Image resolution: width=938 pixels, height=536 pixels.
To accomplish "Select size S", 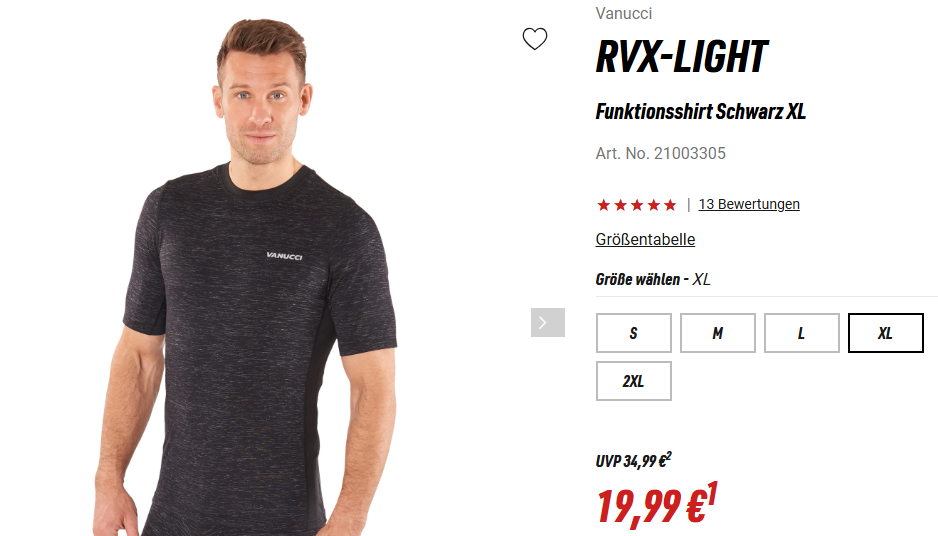I will 634,333.
